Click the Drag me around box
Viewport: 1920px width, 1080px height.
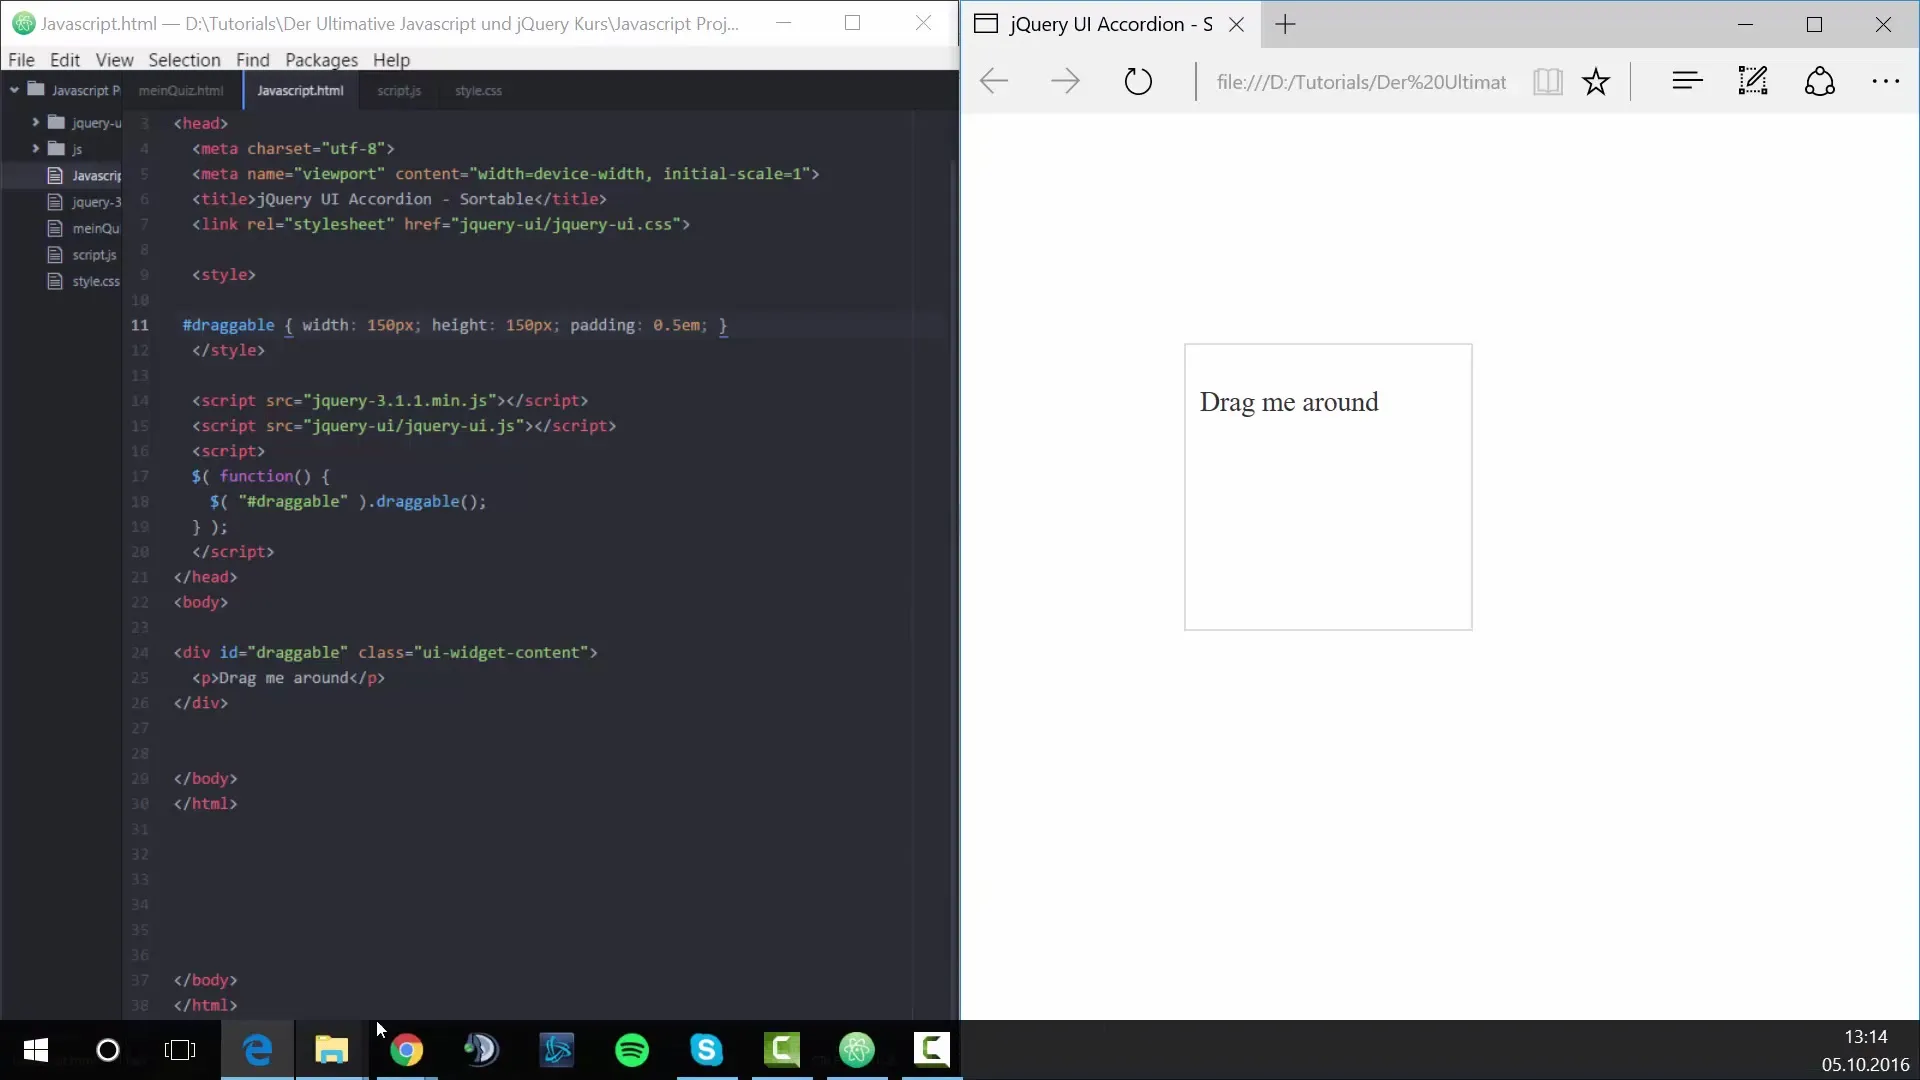pos(1328,487)
